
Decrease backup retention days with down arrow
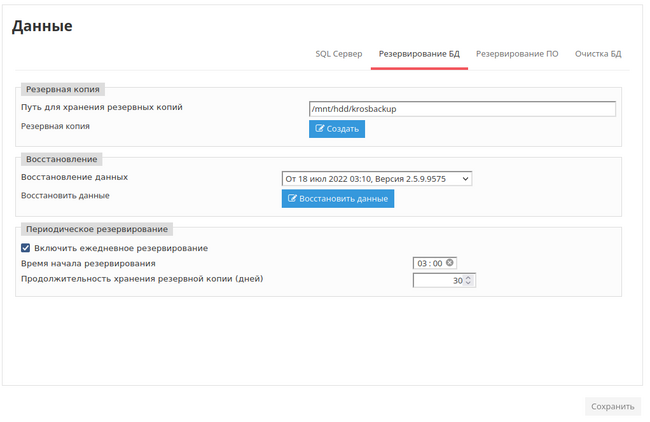468,284
